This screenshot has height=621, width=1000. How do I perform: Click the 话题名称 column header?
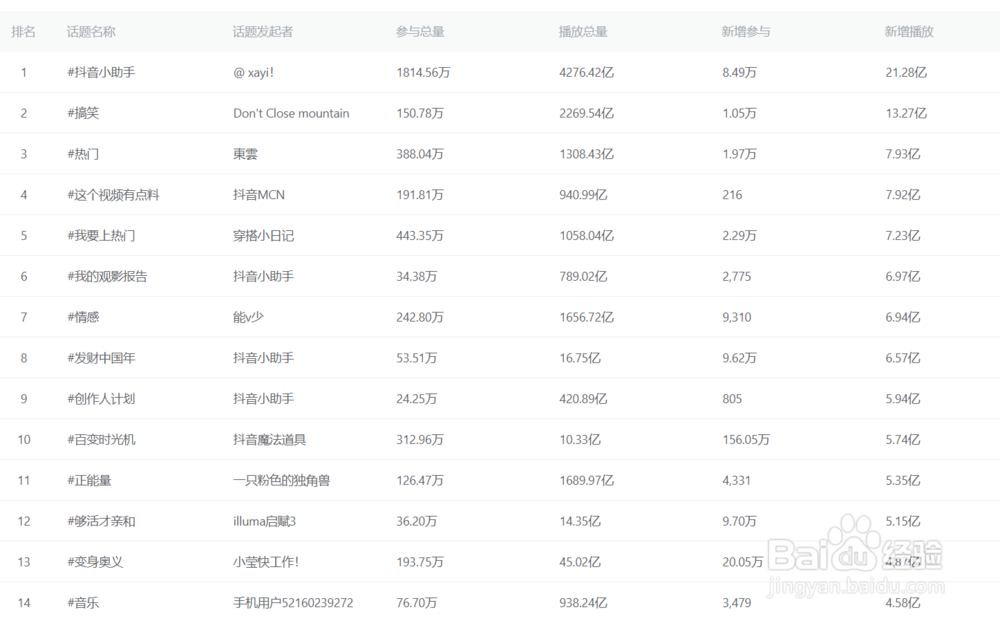pyautogui.click(x=91, y=32)
